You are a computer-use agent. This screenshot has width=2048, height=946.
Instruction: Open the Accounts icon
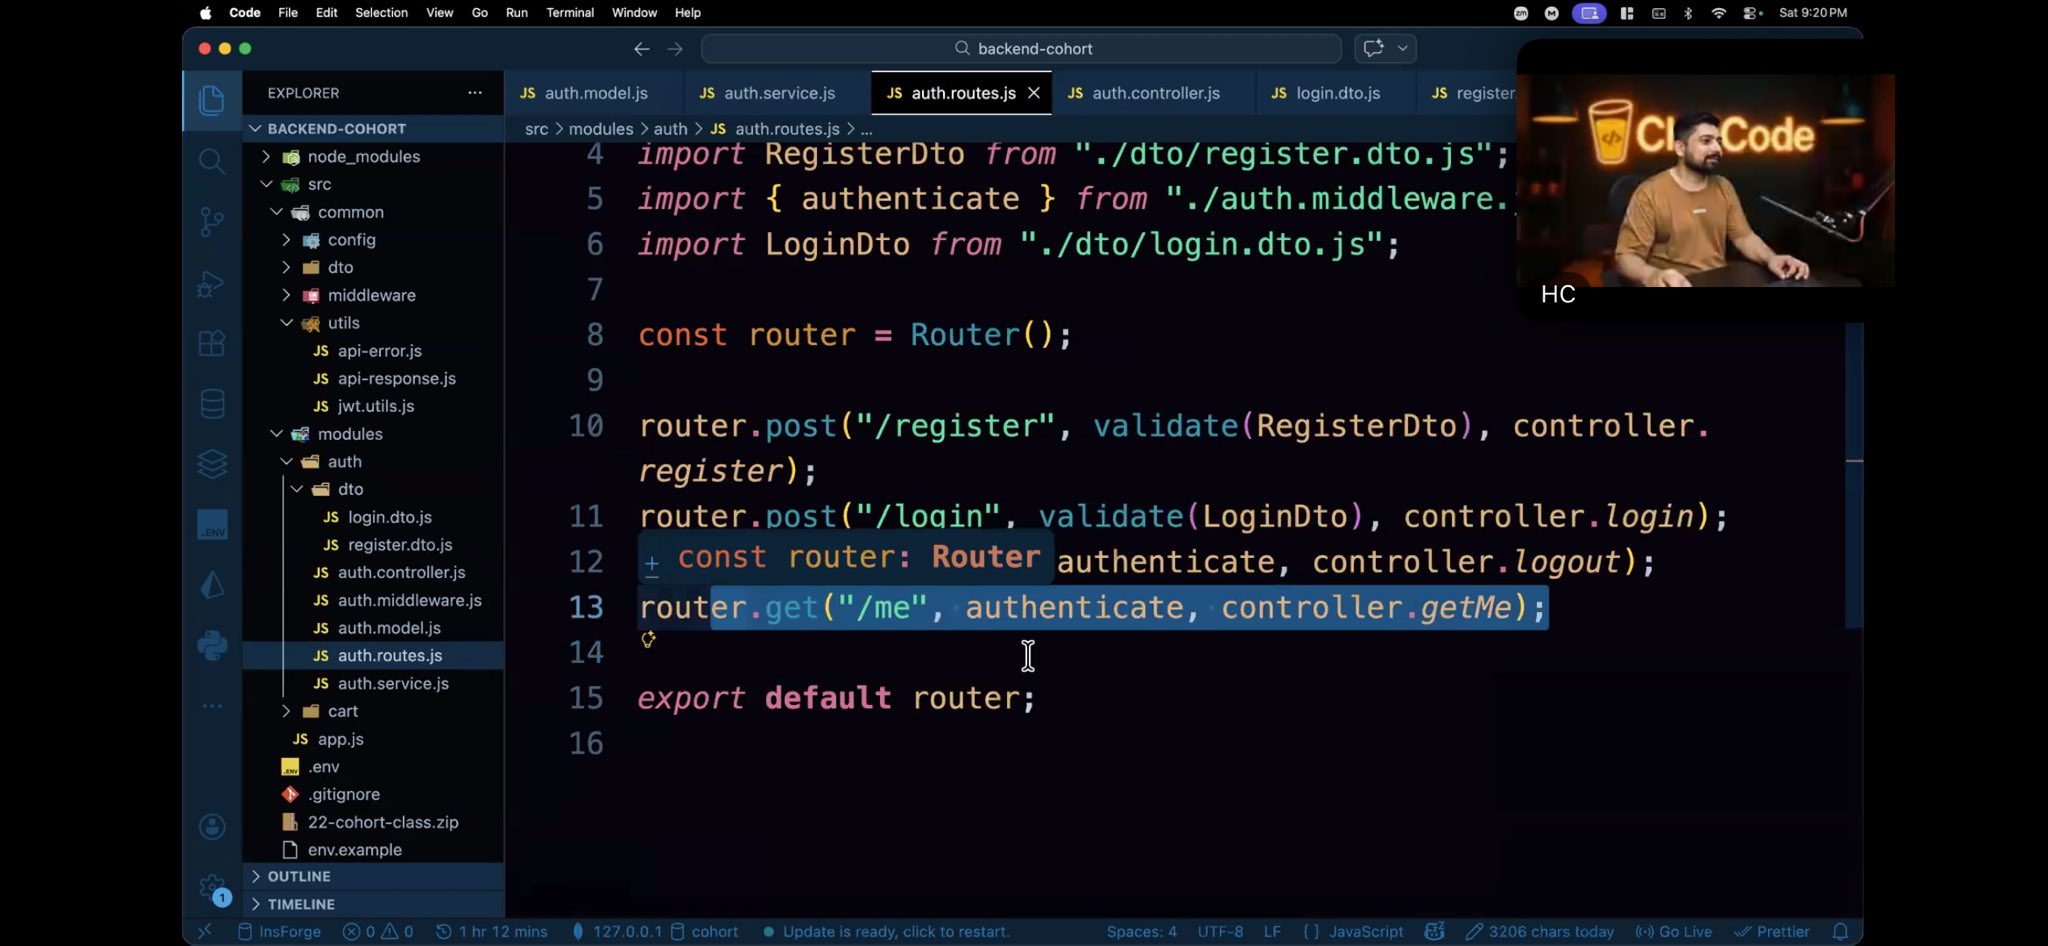(x=212, y=827)
